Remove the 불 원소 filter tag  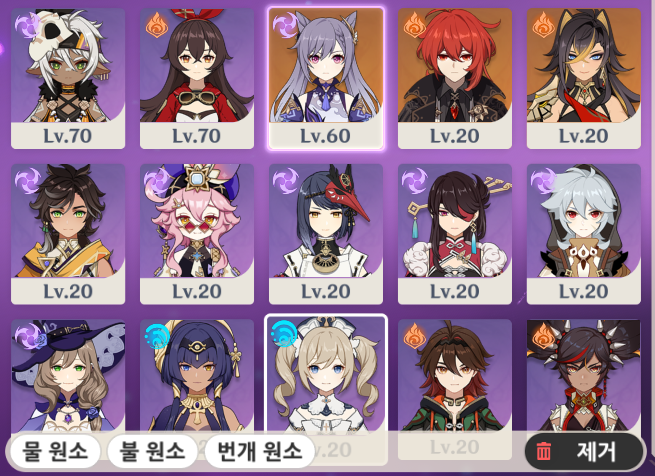pyautogui.click(x=152, y=451)
